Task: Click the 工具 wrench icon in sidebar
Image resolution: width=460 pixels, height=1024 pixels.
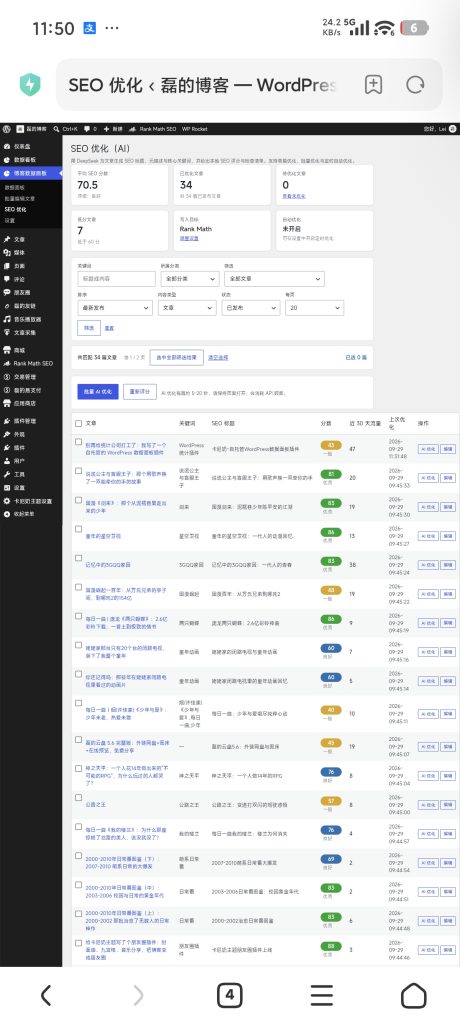Action: (x=7, y=474)
